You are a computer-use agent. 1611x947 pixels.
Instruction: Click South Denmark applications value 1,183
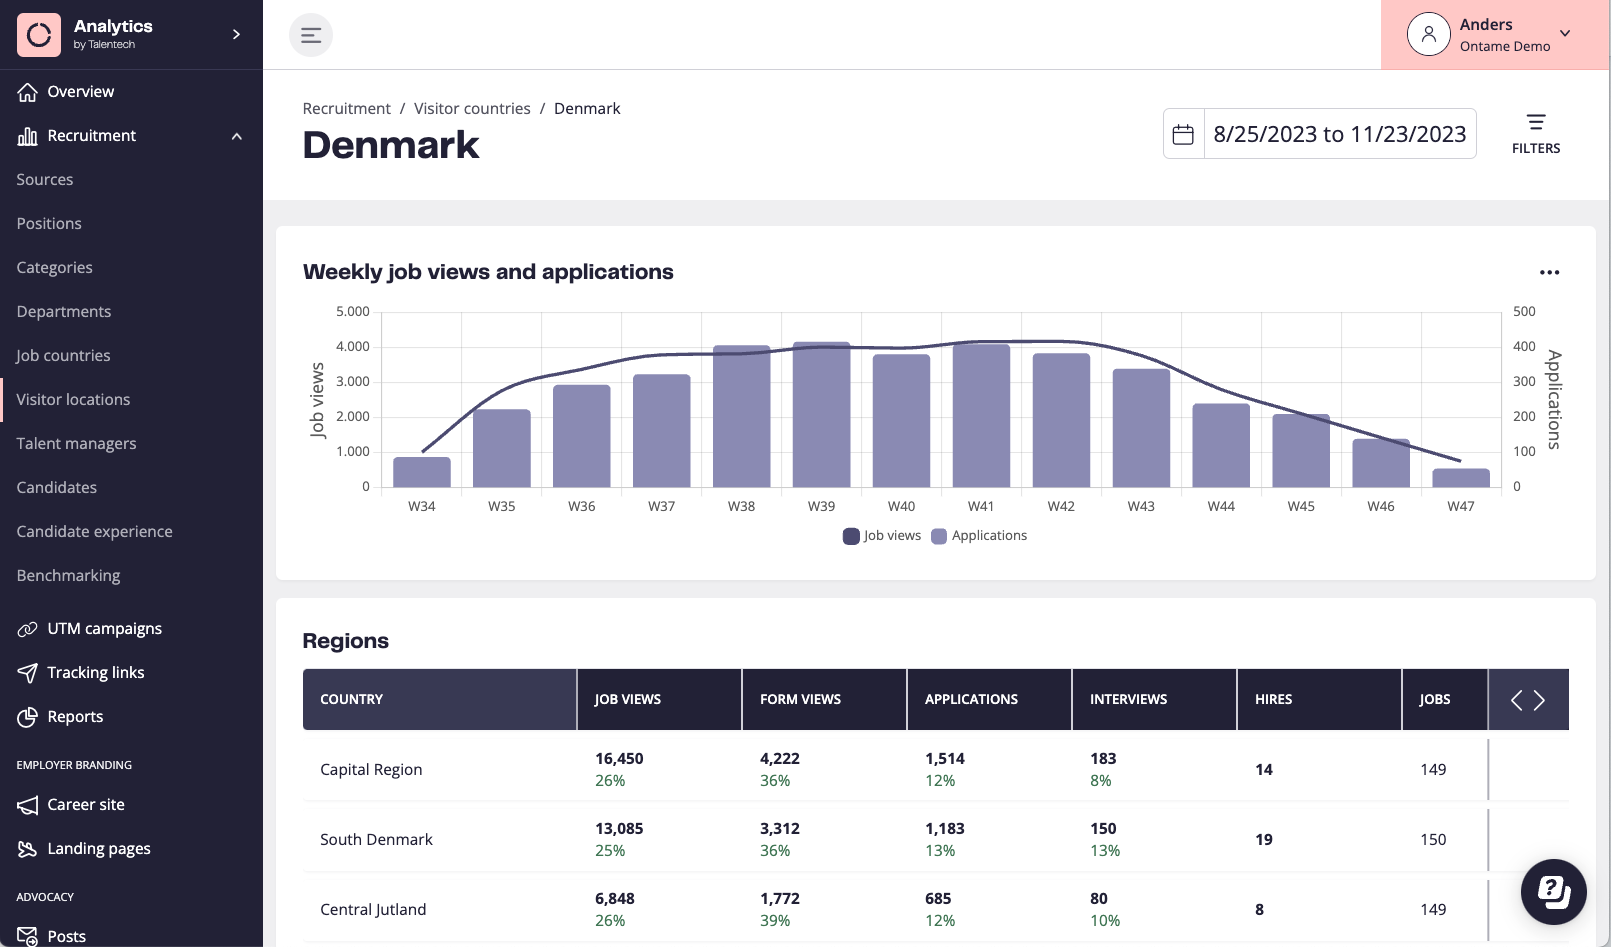[x=945, y=829]
